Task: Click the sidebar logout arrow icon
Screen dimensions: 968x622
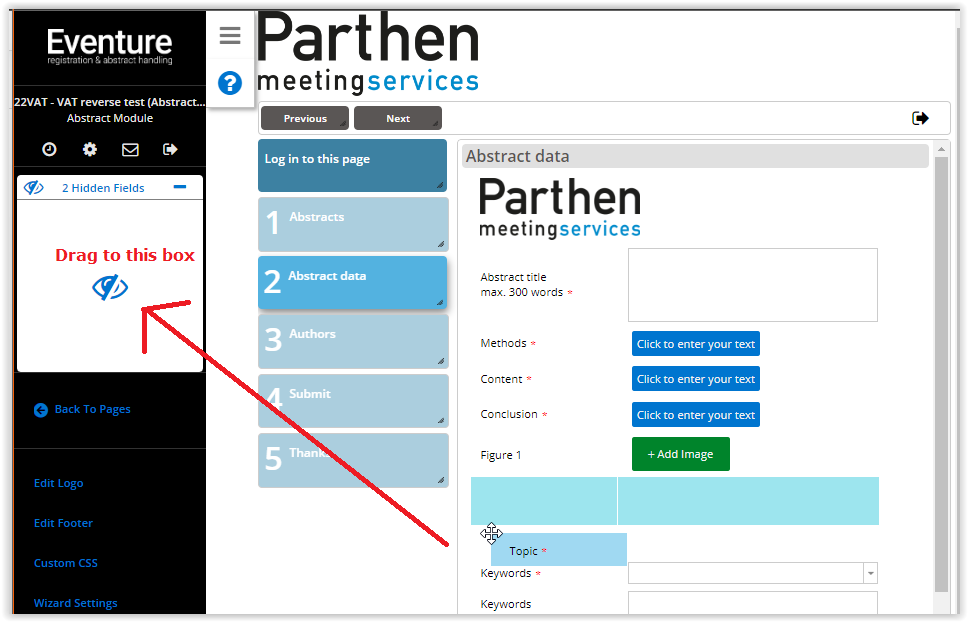Action: click(170, 149)
